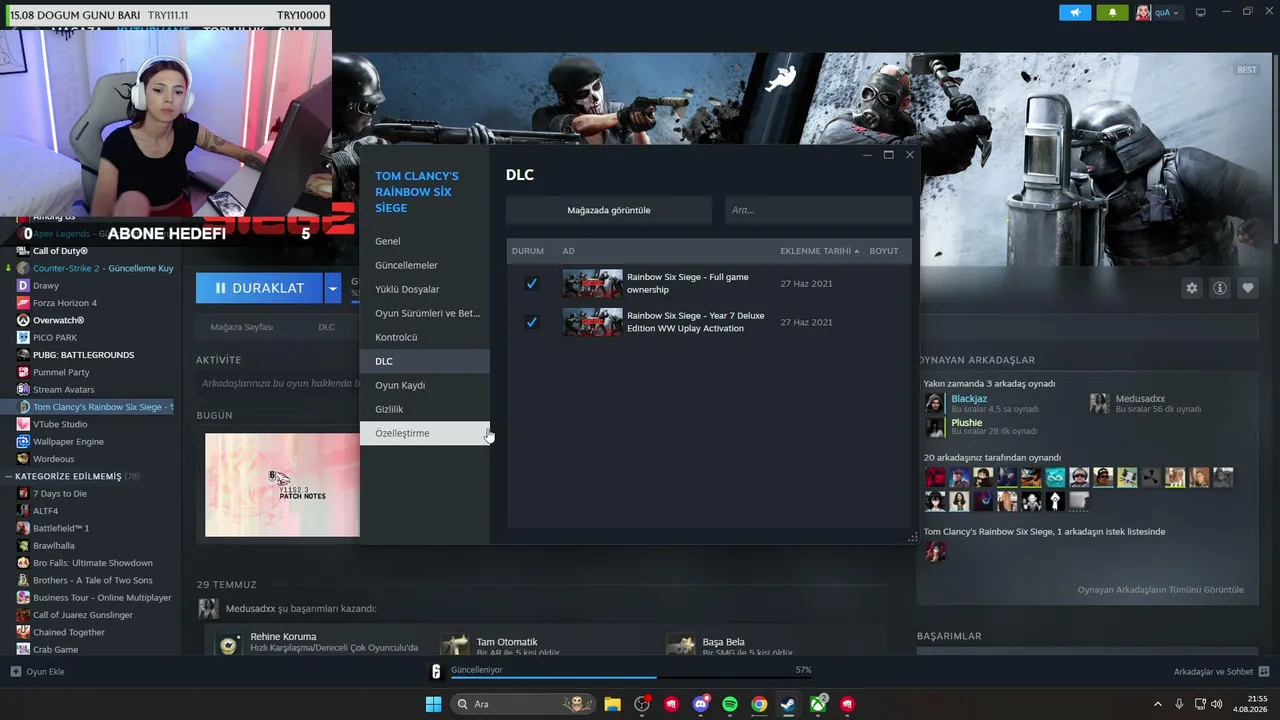This screenshot has width=1280, height=720.
Task: Switch to Big Picture mode icon
Action: point(1201,13)
